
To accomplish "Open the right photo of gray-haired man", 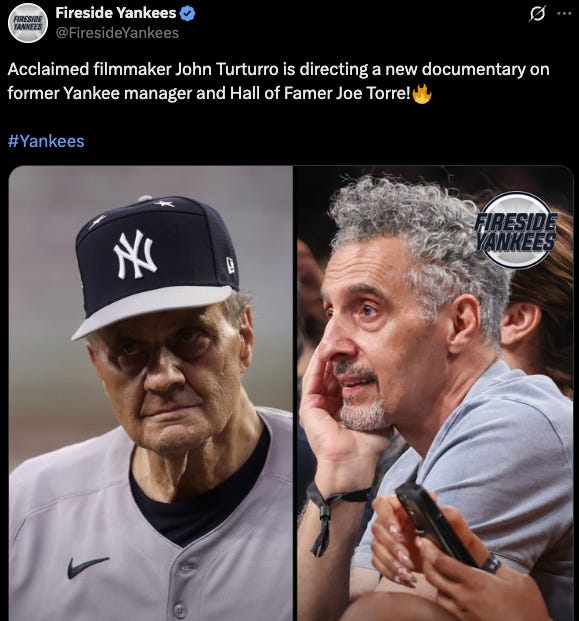I will tap(435, 393).
